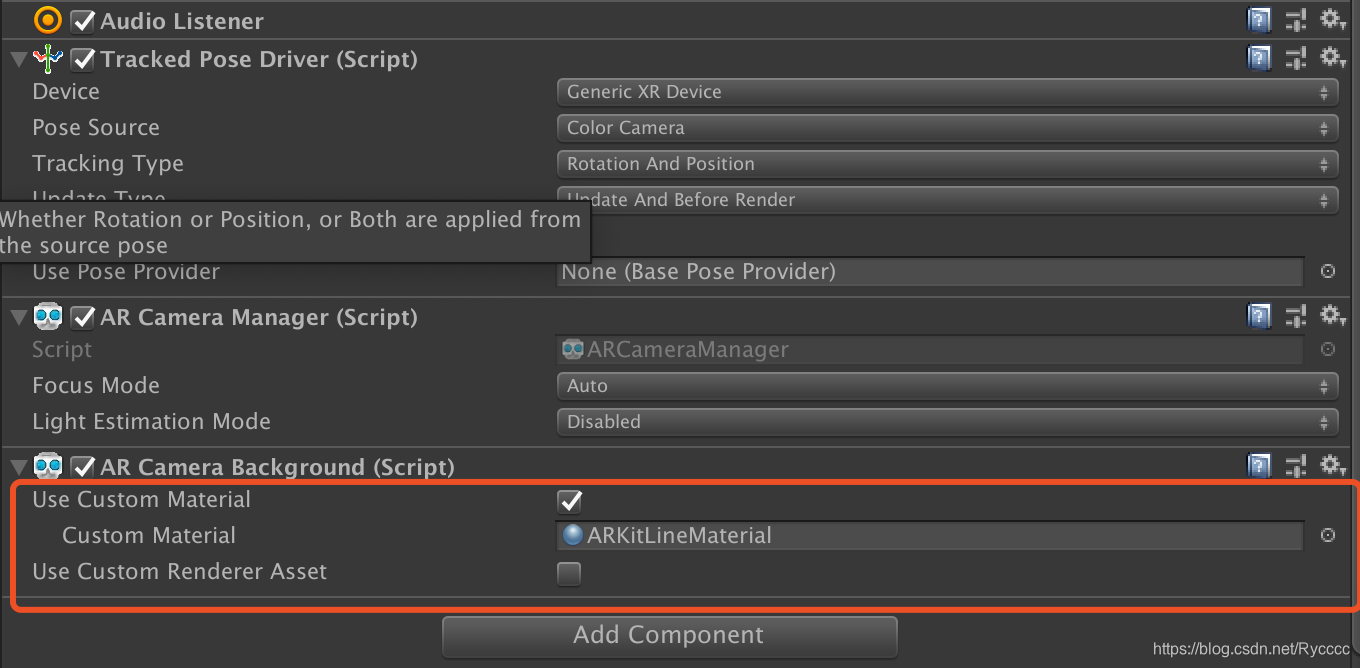Image resolution: width=1360 pixels, height=668 pixels.
Task: Open presets for AR Camera Background
Action: pos(1296,466)
